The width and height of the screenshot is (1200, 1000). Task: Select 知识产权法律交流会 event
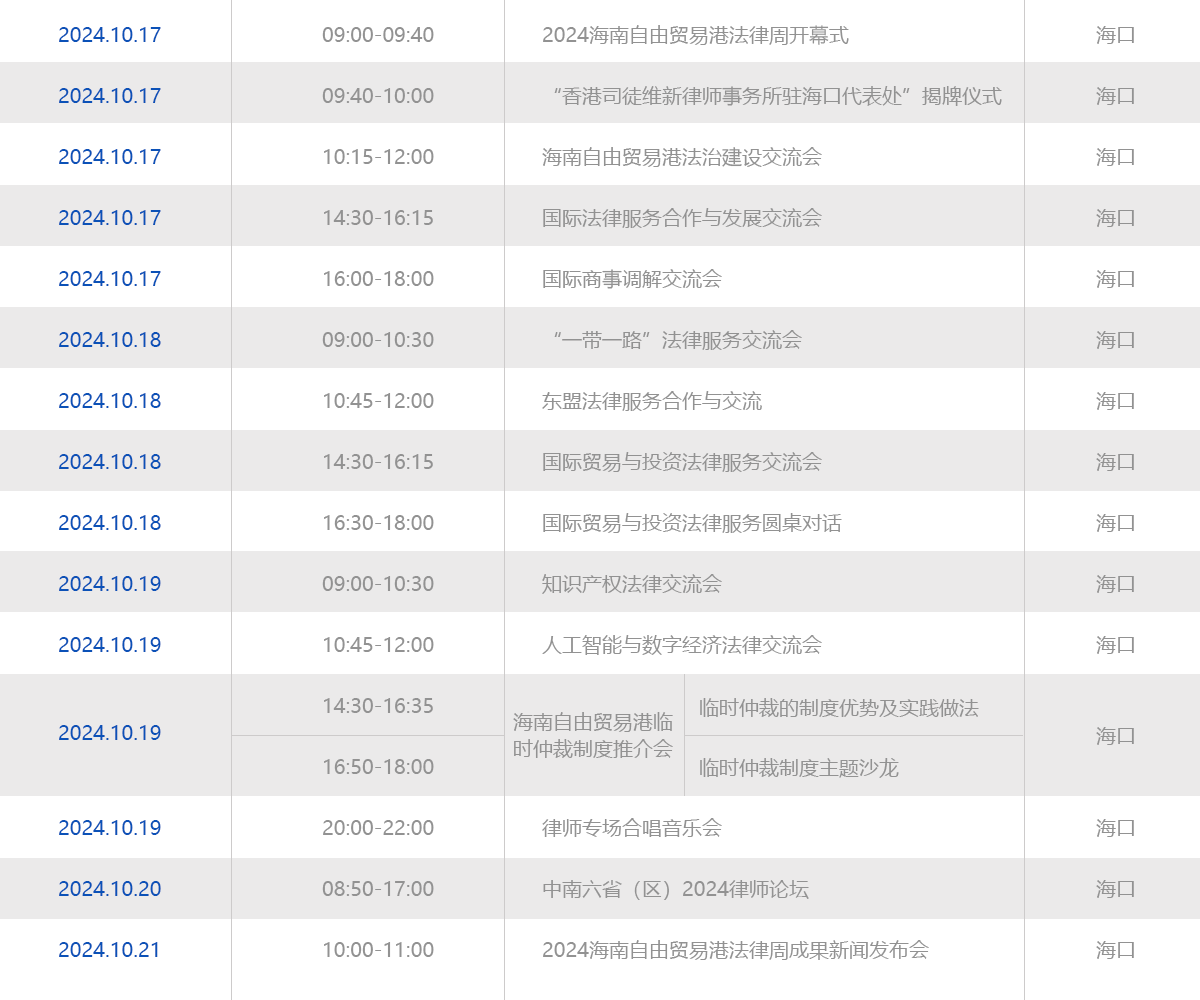point(631,584)
